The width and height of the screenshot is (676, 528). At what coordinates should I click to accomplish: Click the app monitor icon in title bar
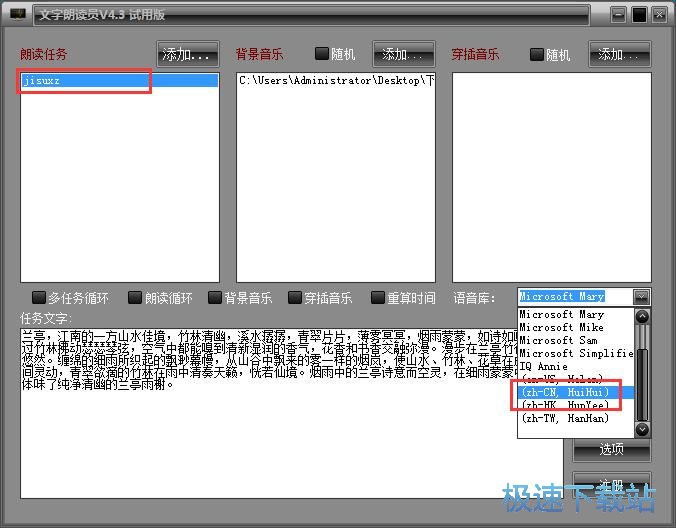tap(18, 14)
